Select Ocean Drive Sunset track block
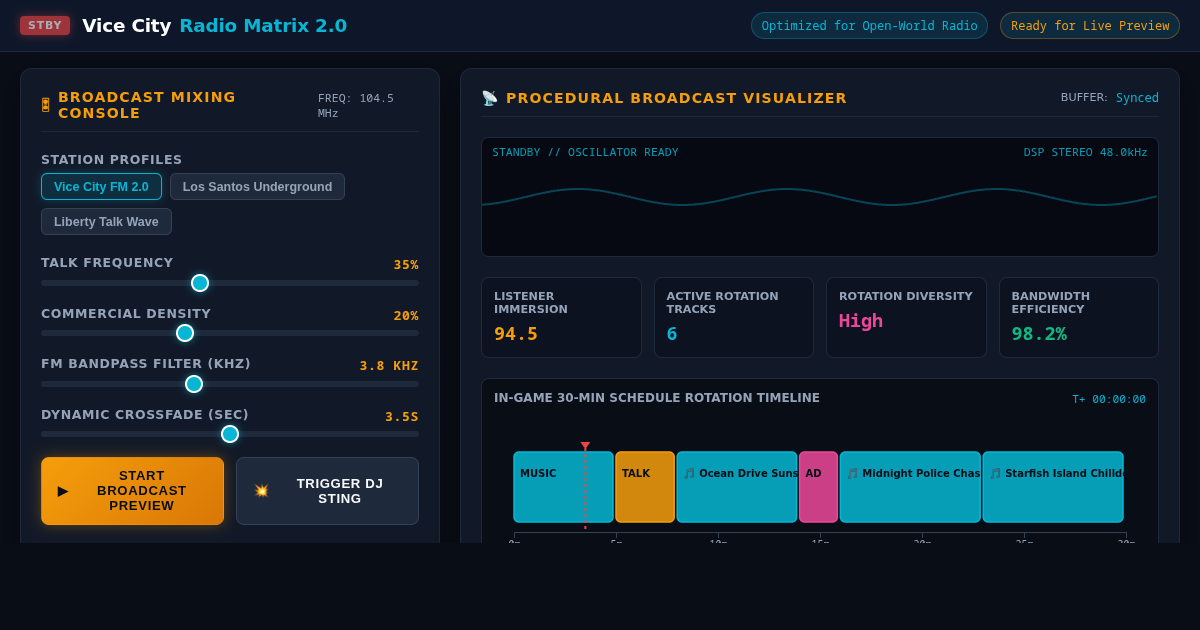1200x630 pixels. click(737, 487)
